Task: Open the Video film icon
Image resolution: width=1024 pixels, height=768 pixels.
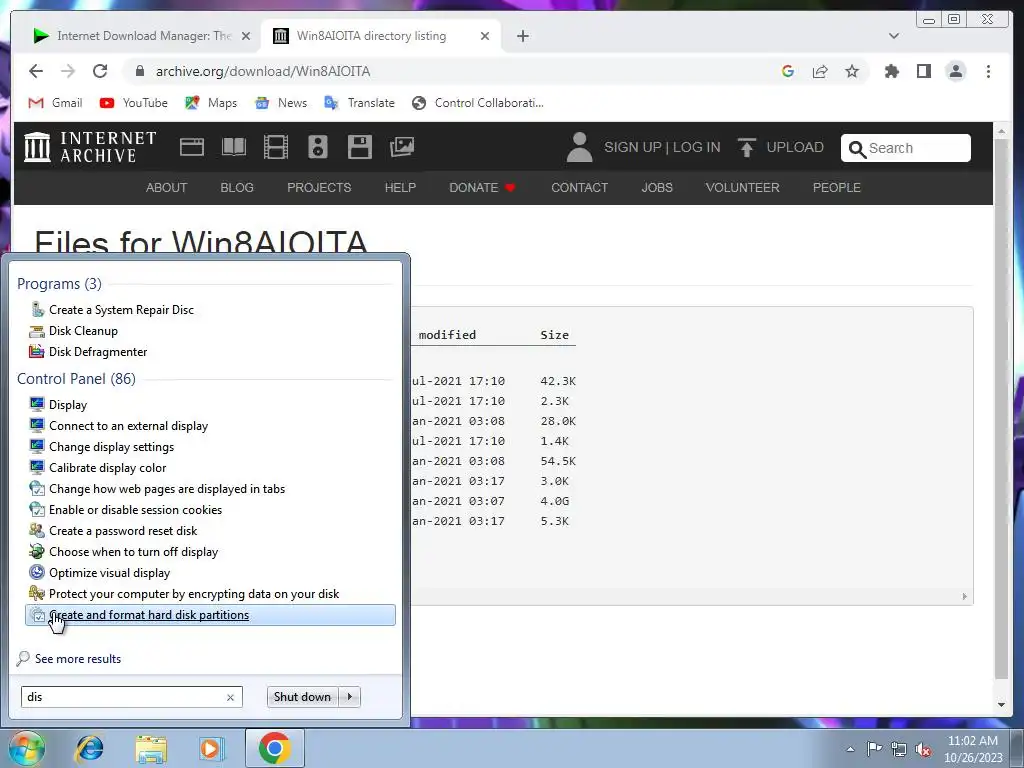Action: click(x=276, y=147)
